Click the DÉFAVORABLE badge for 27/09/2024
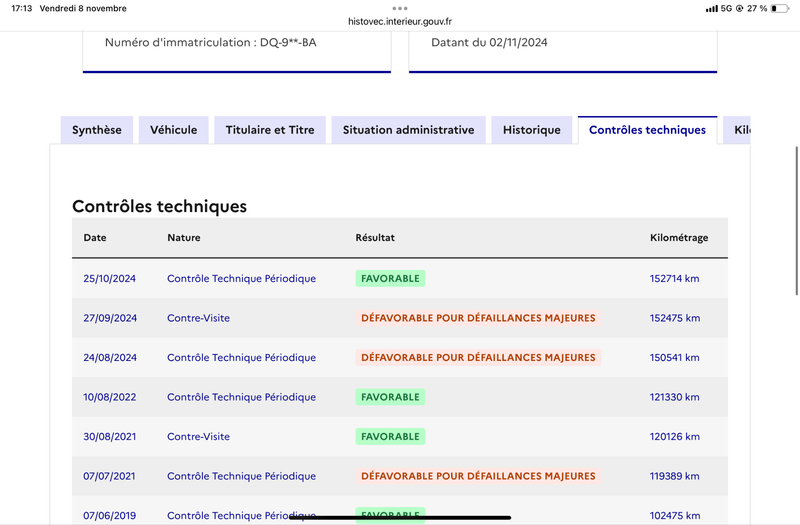The width and height of the screenshot is (800, 525). (478, 318)
